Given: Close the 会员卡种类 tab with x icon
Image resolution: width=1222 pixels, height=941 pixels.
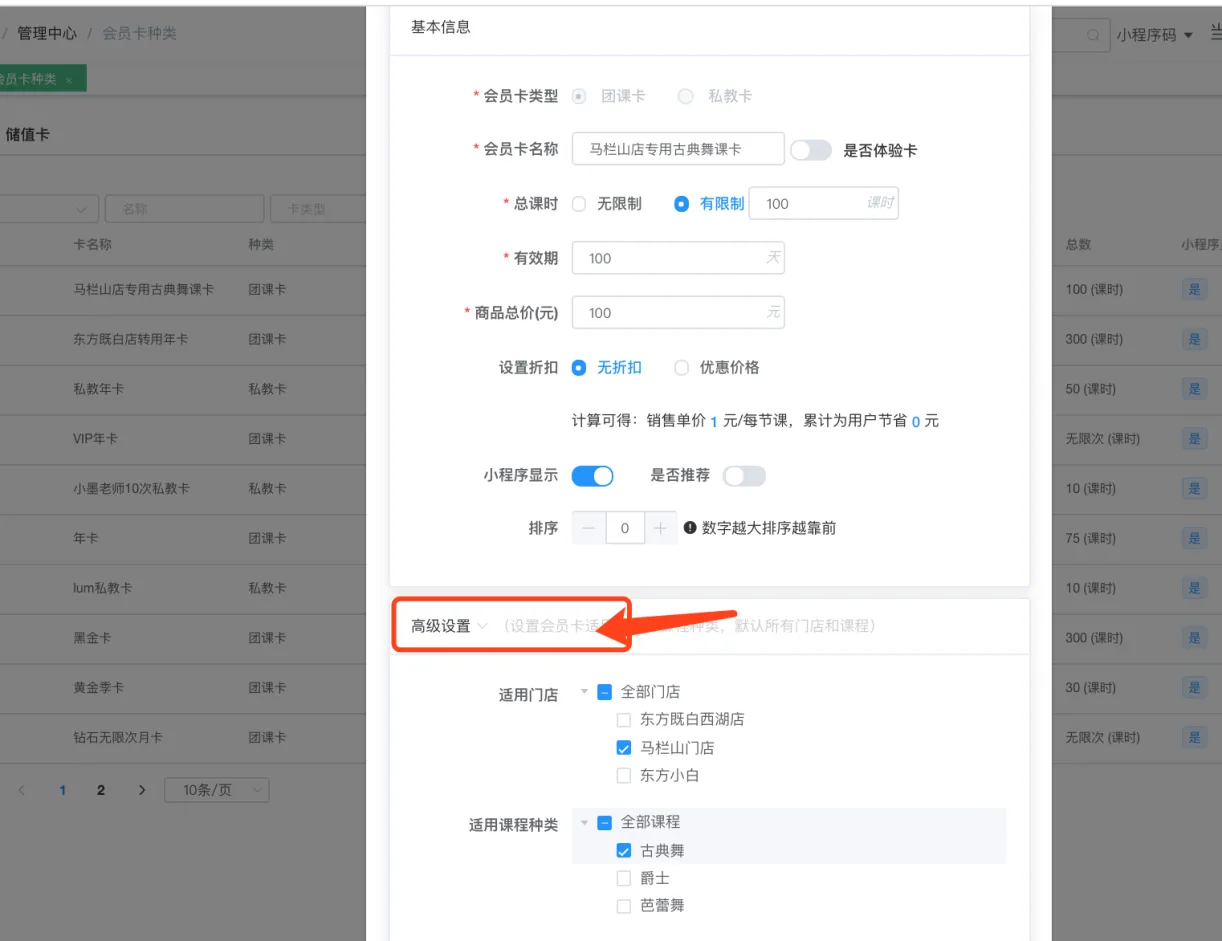Looking at the screenshot, I should [69, 79].
